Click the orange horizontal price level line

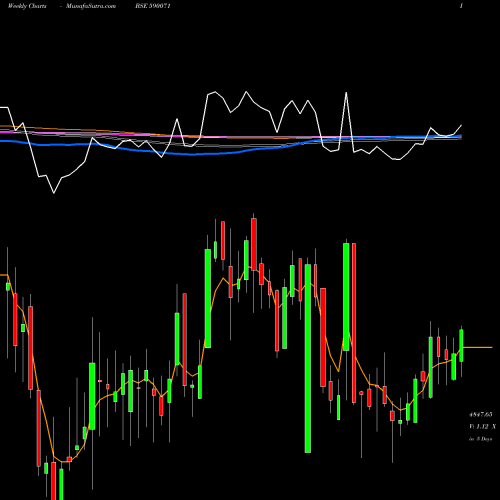(478, 347)
